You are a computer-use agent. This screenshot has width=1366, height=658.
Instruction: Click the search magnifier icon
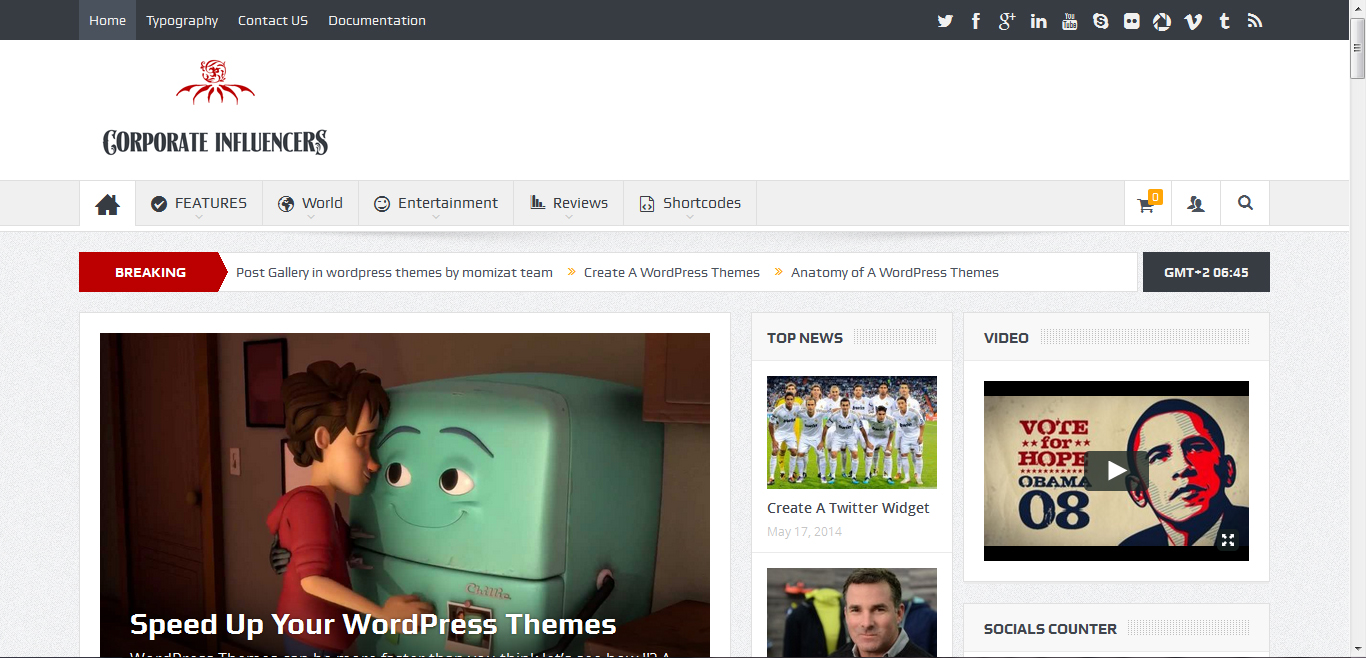coord(1245,203)
